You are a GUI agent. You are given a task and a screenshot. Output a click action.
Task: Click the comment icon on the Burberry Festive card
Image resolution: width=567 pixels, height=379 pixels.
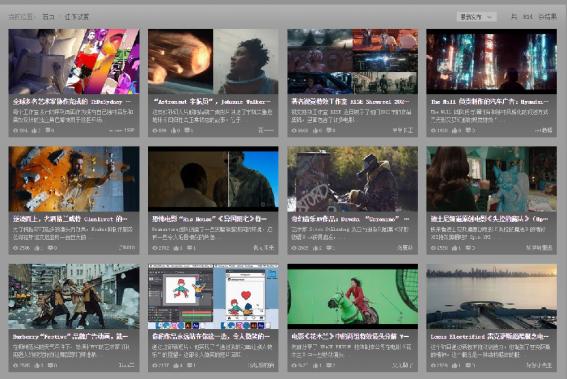click(49, 365)
